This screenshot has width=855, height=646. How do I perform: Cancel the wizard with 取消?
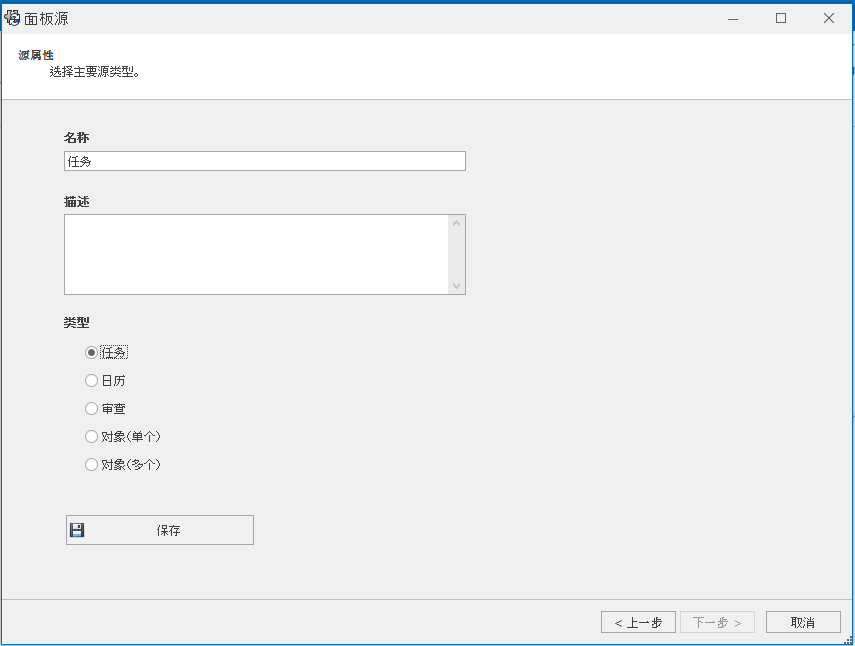click(x=803, y=622)
